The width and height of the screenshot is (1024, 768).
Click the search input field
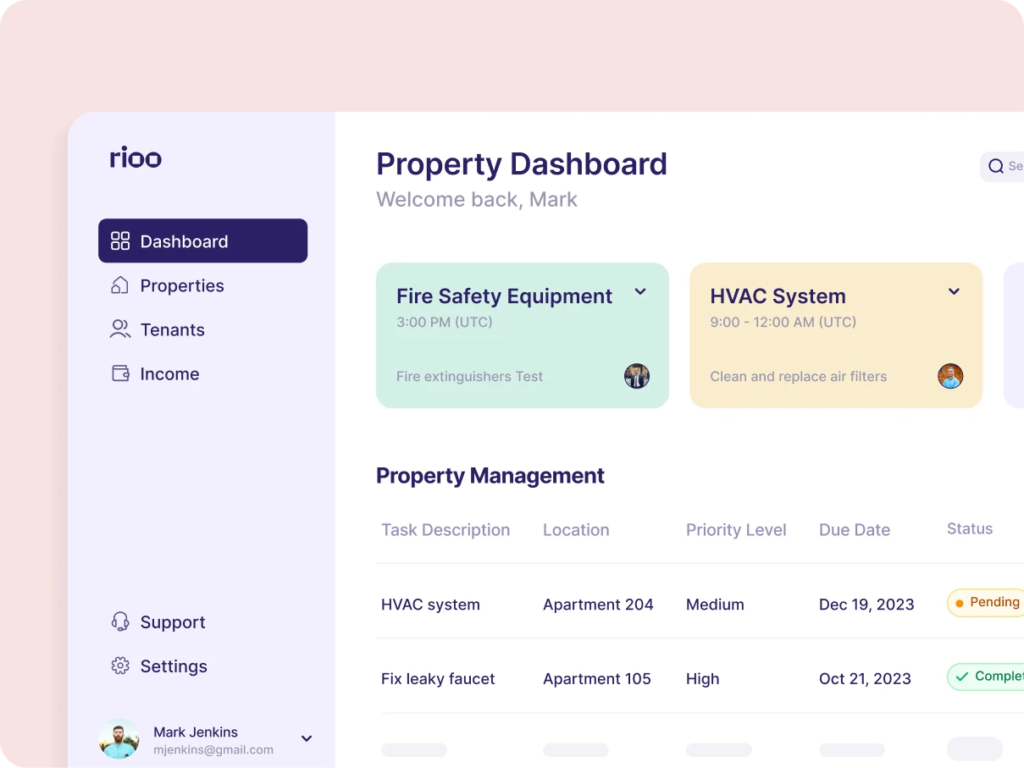click(1003, 167)
